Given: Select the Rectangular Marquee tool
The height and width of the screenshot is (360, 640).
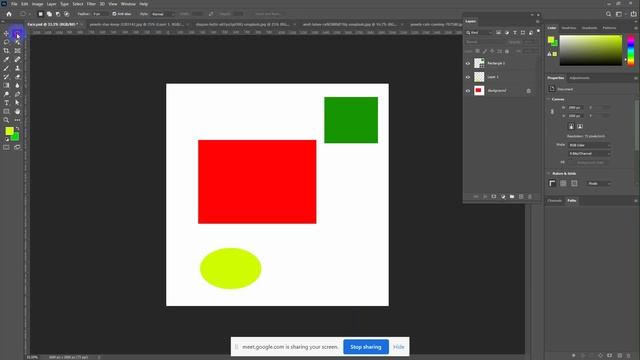Looking at the screenshot, I should 17,34.
